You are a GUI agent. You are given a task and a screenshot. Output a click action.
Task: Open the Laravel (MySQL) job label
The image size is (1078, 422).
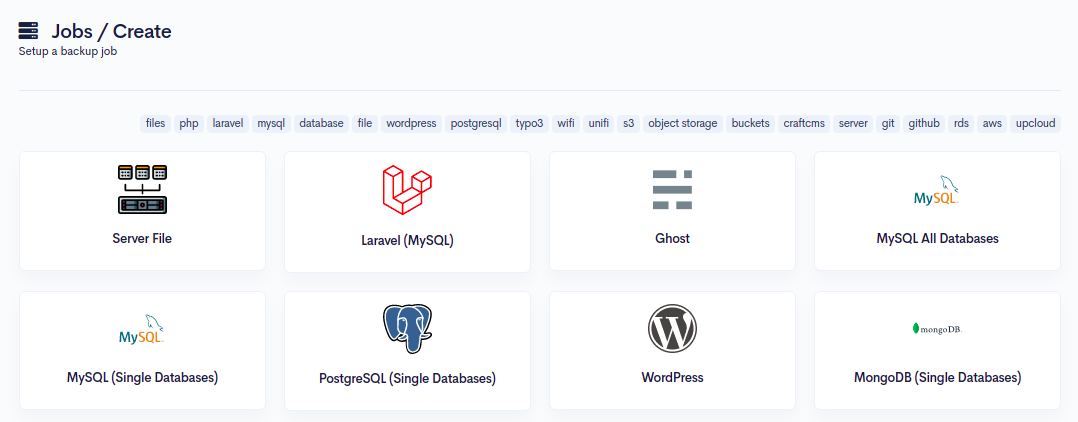(408, 241)
